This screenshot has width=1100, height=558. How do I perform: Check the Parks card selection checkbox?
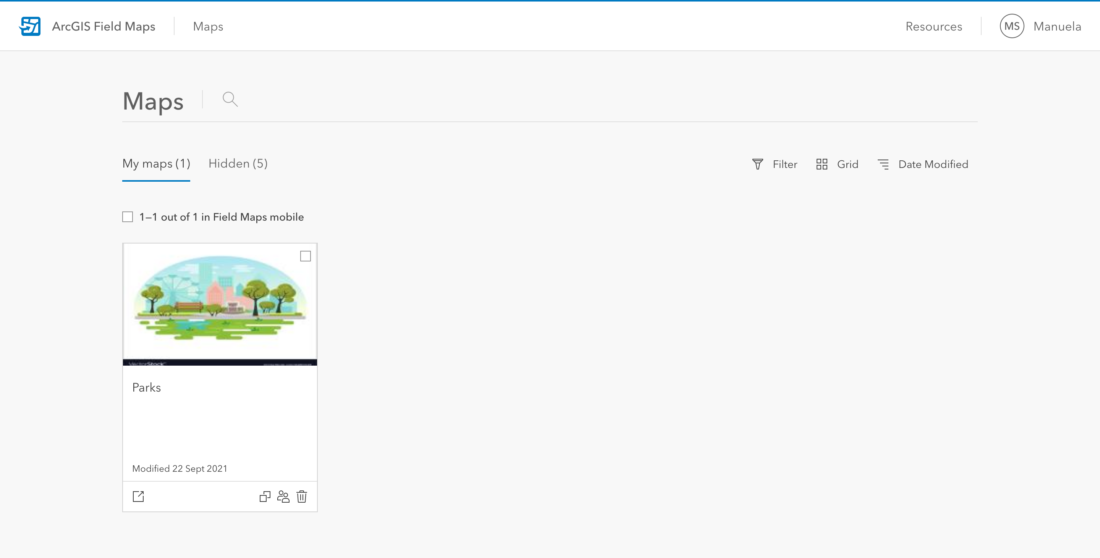click(x=305, y=256)
